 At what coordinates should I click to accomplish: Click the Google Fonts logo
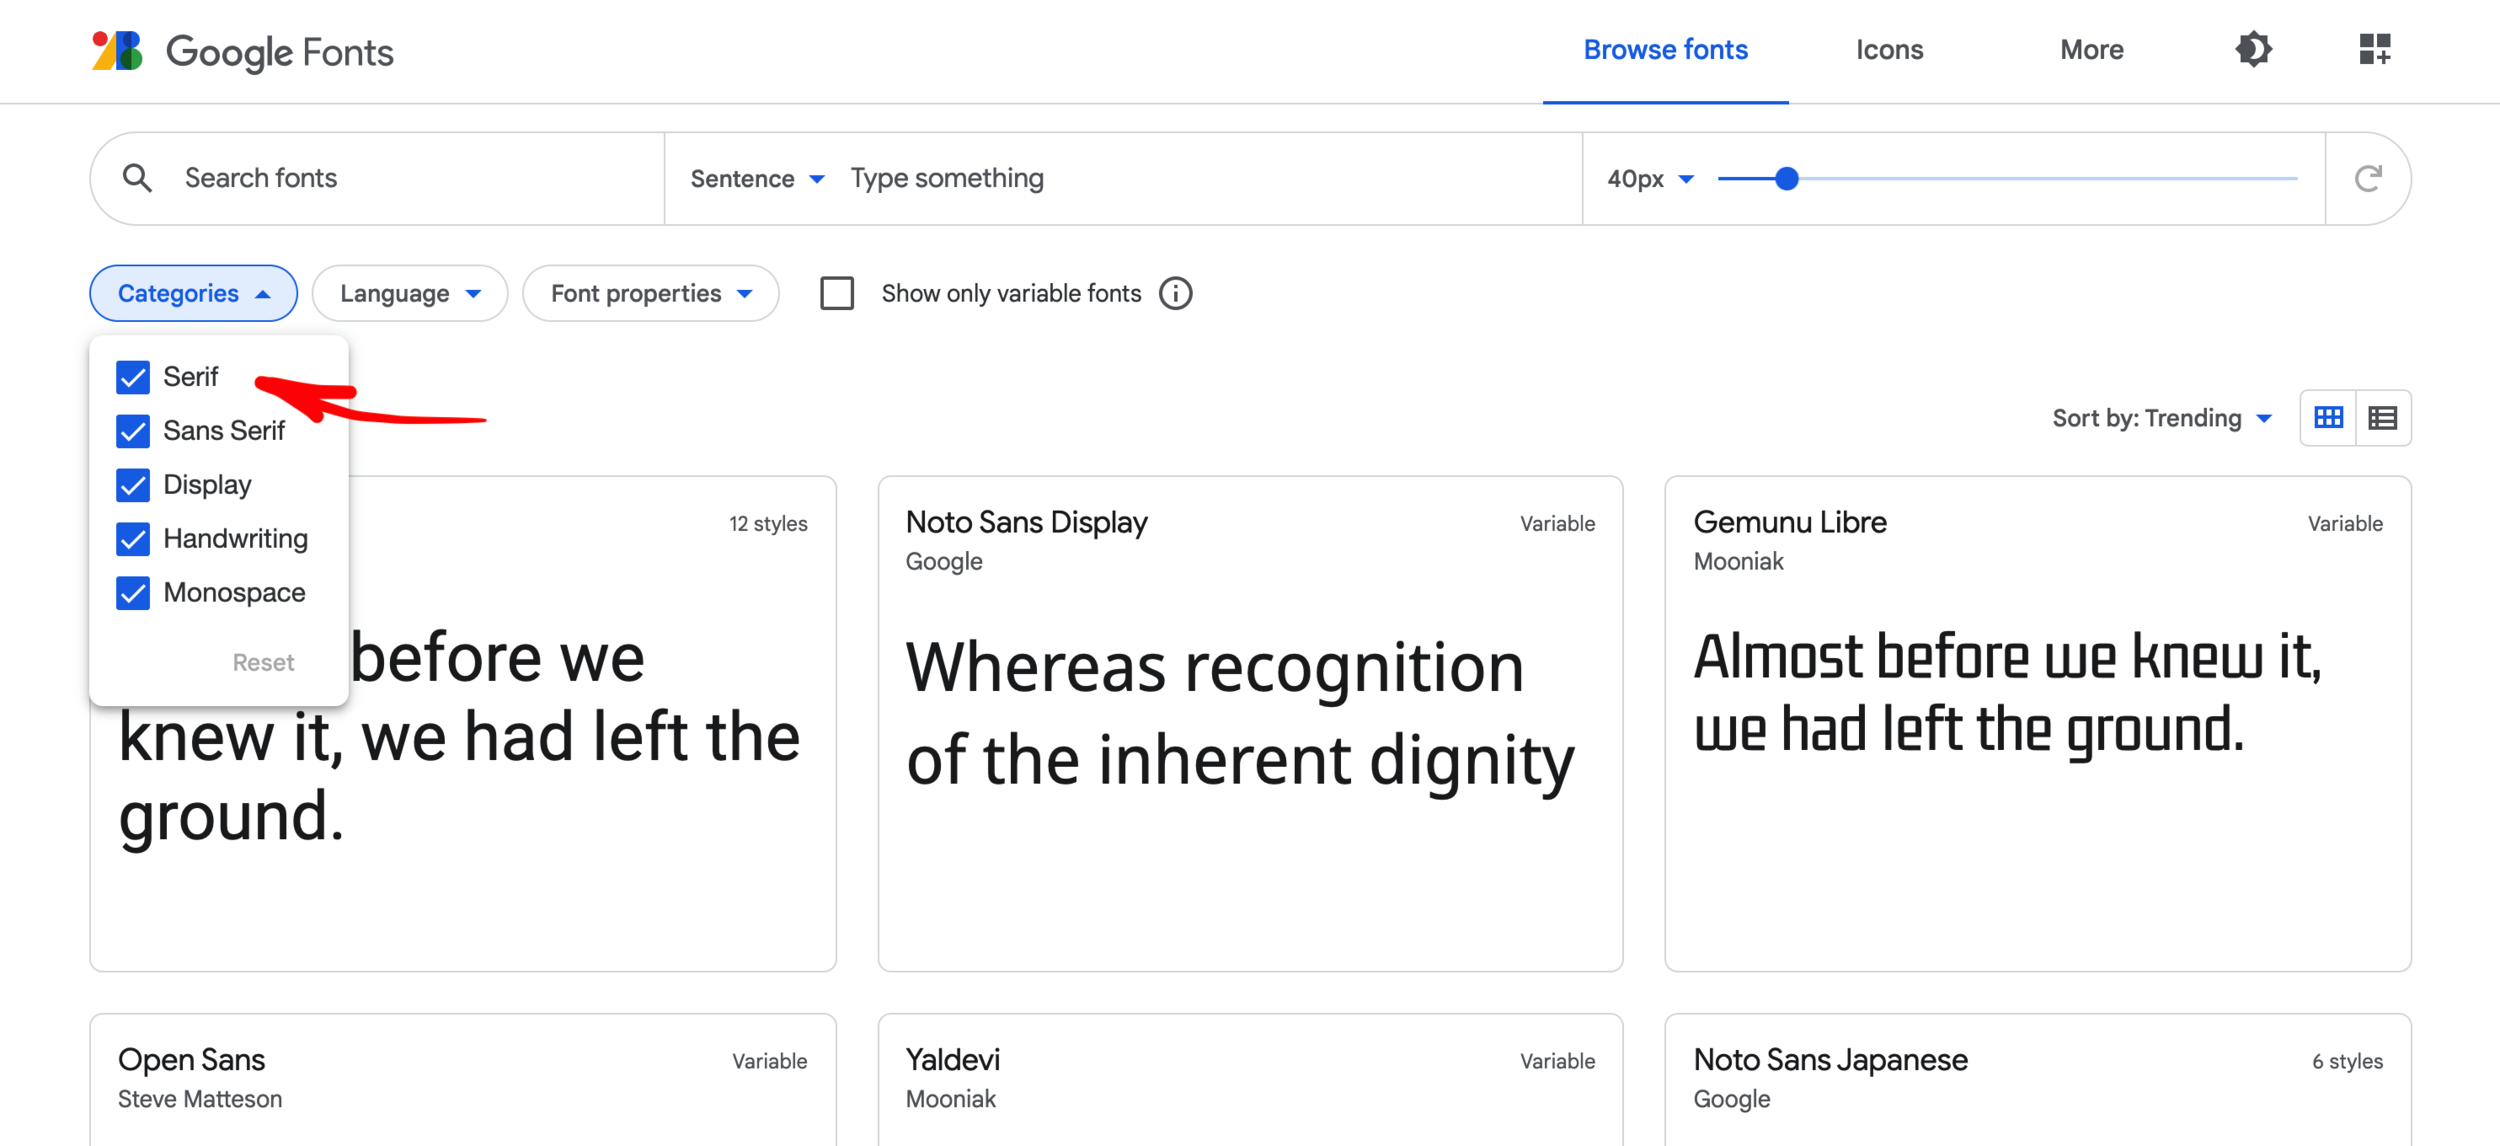(243, 51)
